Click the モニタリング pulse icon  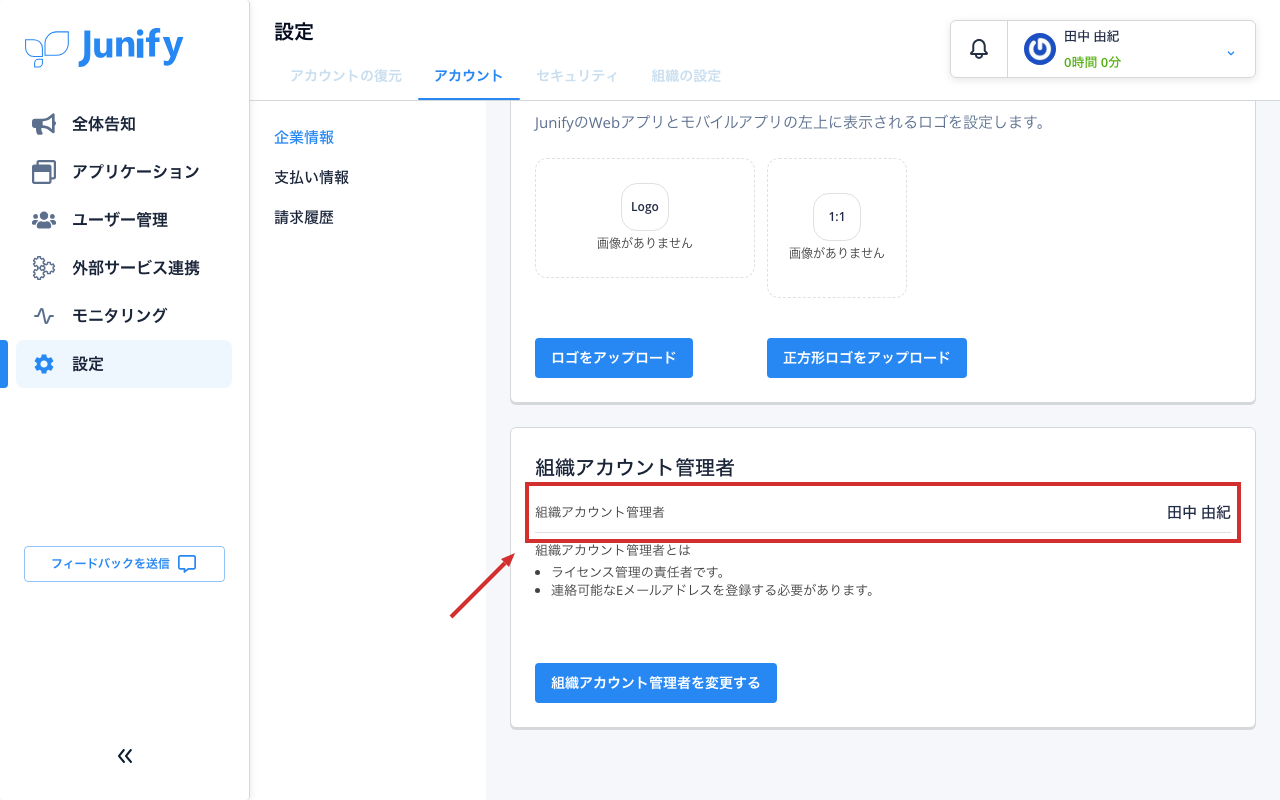[x=44, y=316]
